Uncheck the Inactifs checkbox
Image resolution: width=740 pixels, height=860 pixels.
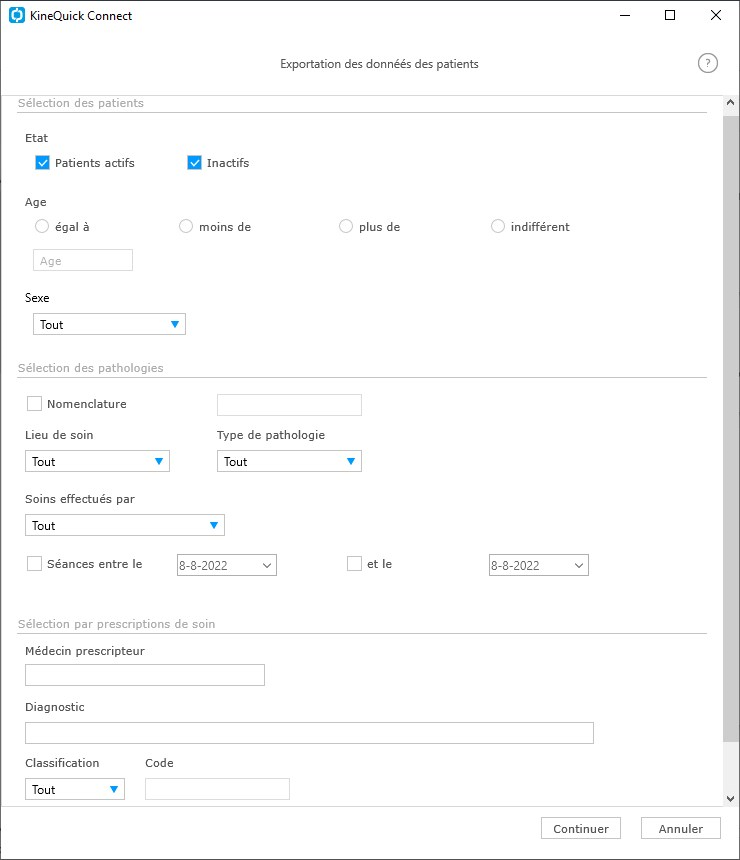tap(194, 163)
